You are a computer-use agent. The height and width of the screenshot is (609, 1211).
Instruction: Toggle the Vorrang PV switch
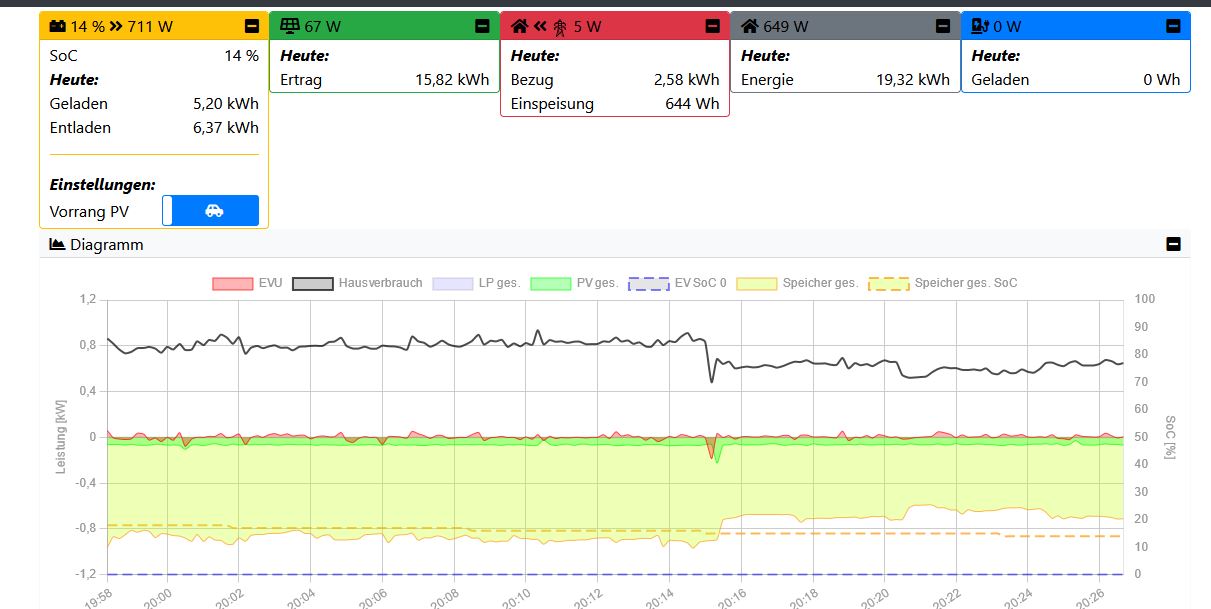point(210,210)
